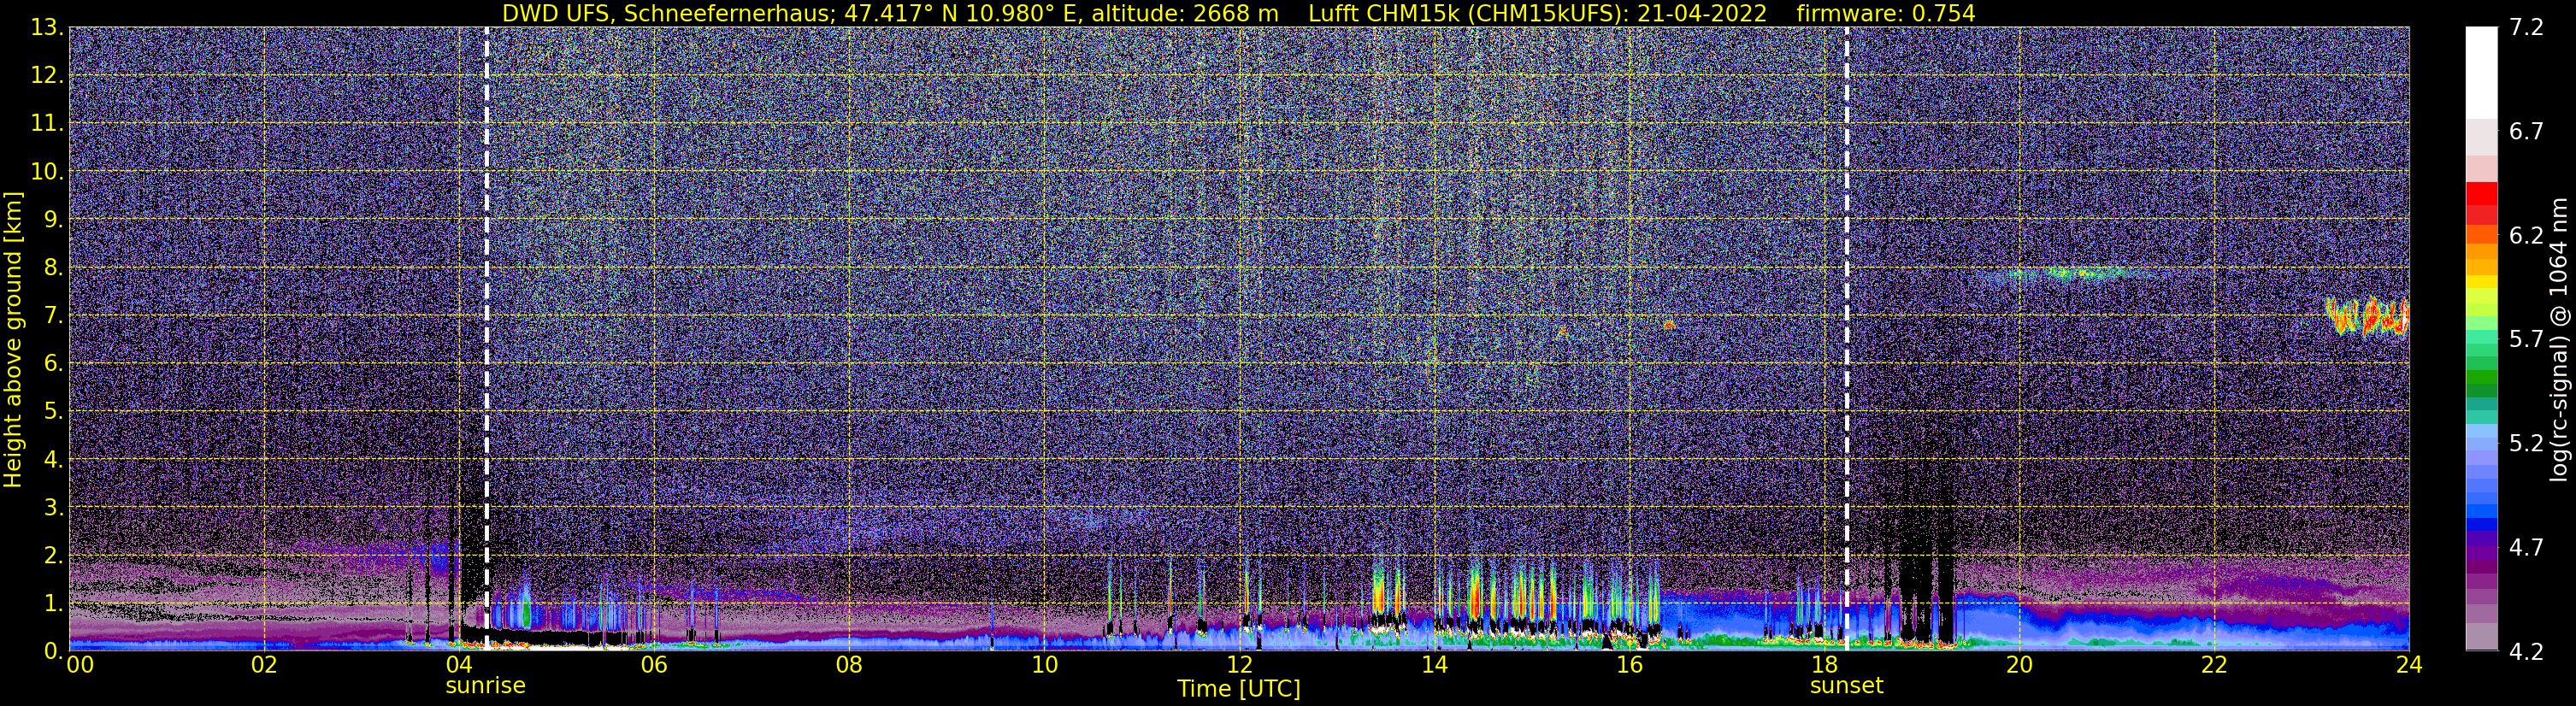The height and width of the screenshot is (706, 2576).
Task: Click the 'Height above ground [km]' axis label
Action: tap(13, 339)
